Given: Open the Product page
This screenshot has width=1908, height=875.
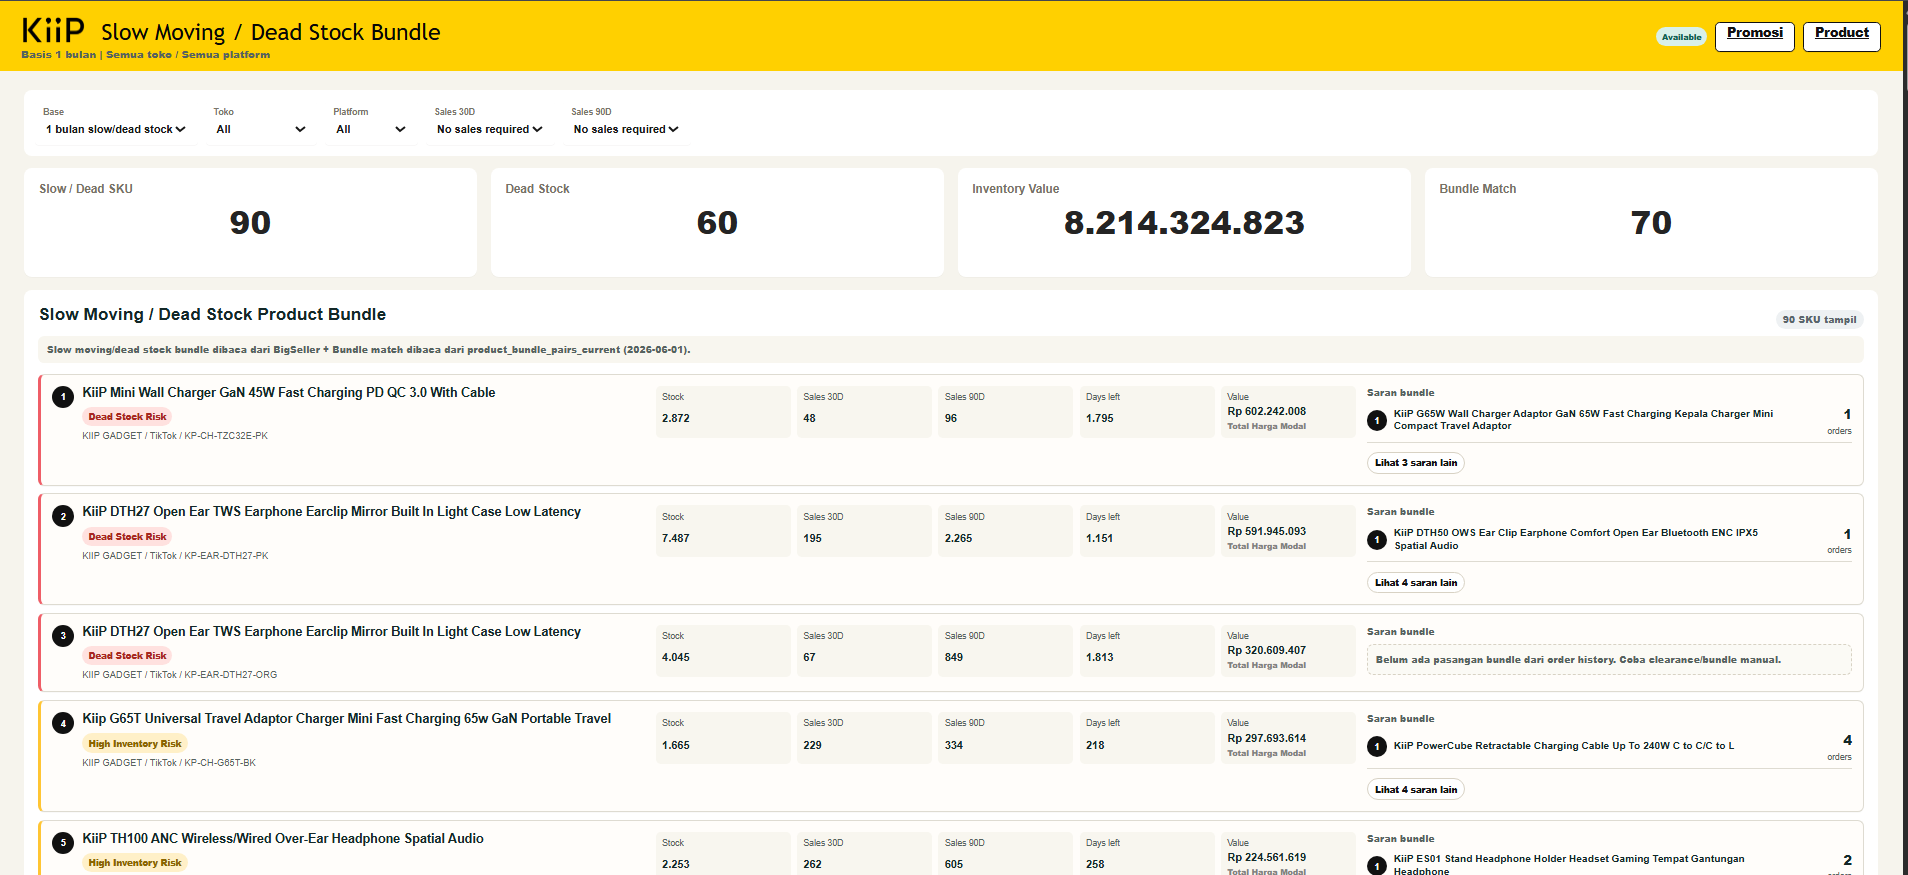Looking at the screenshot, I should coord(1841,36).
